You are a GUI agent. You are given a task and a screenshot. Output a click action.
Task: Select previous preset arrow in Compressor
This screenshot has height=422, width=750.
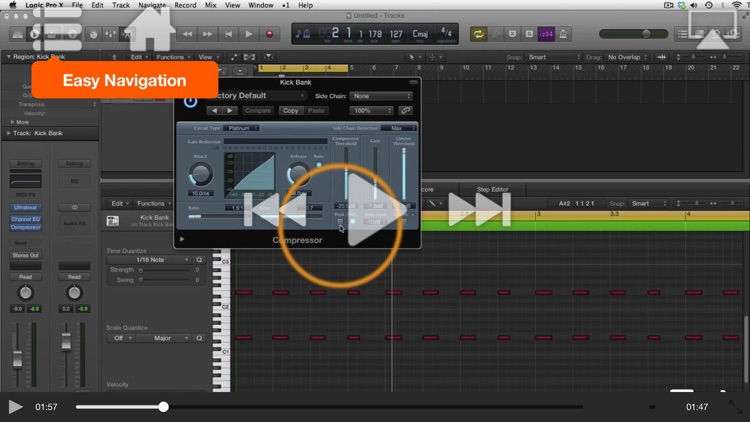[x=214, y=111]
